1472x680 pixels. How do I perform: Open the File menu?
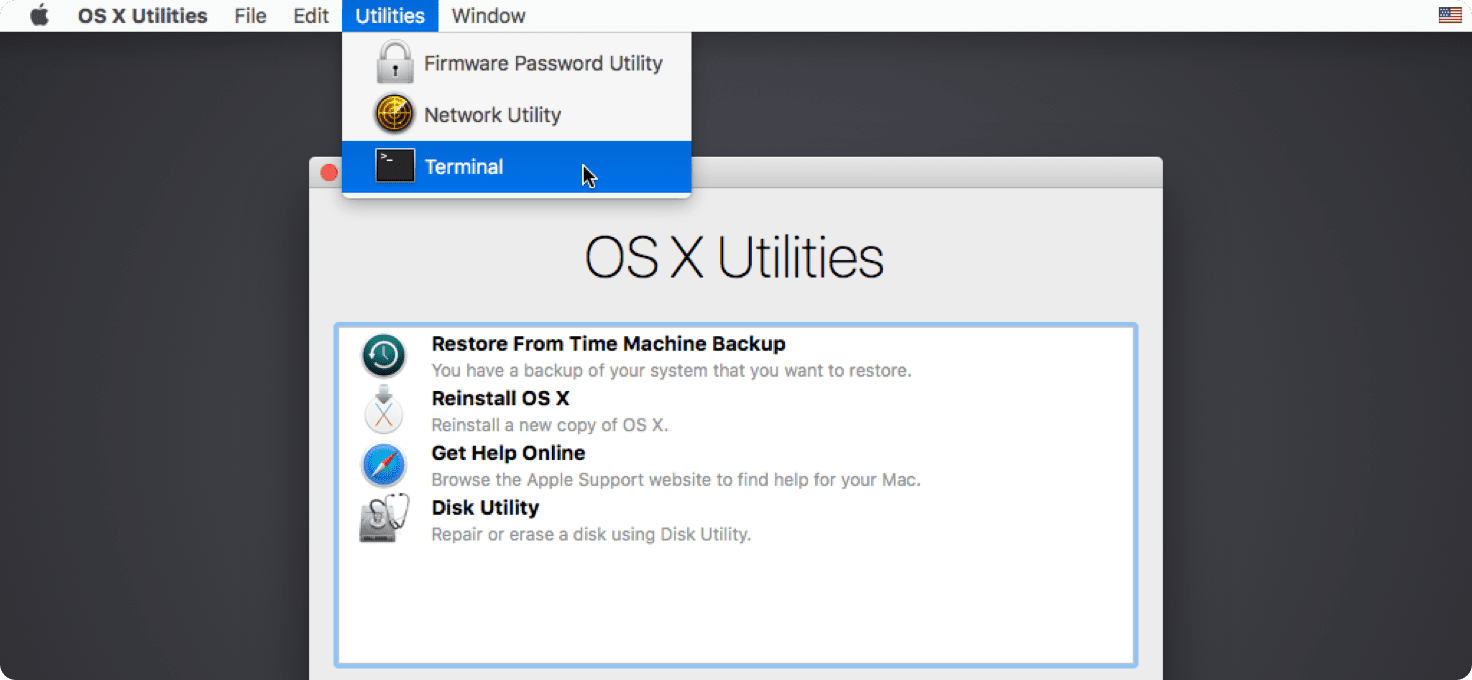click(x=250, y=15)
